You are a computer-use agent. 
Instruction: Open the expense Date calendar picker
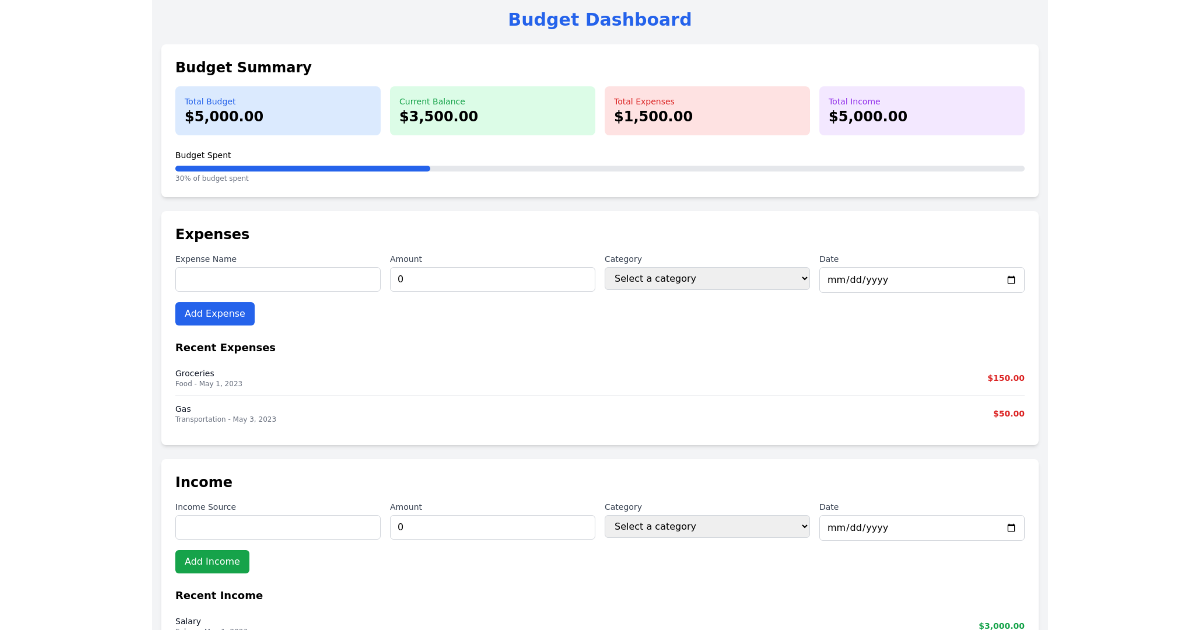(x=1012, y=279)
